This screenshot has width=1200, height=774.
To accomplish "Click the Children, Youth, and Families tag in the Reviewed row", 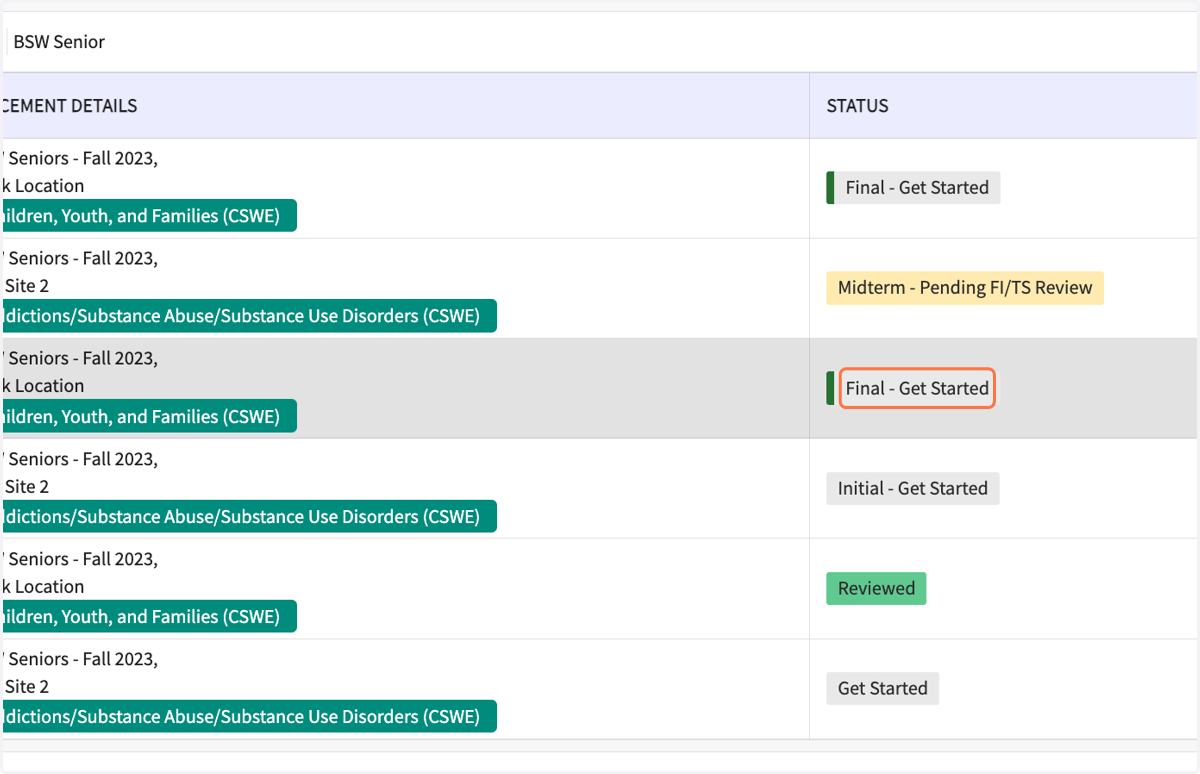I will click(148, 617).
